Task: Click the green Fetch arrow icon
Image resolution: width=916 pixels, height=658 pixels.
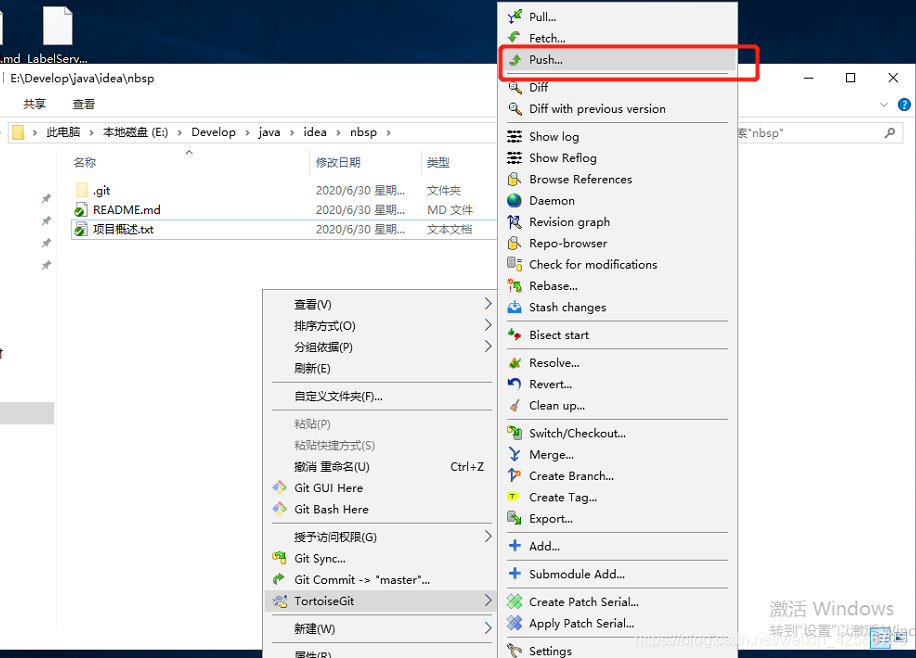Action: [x=515, y=38]
